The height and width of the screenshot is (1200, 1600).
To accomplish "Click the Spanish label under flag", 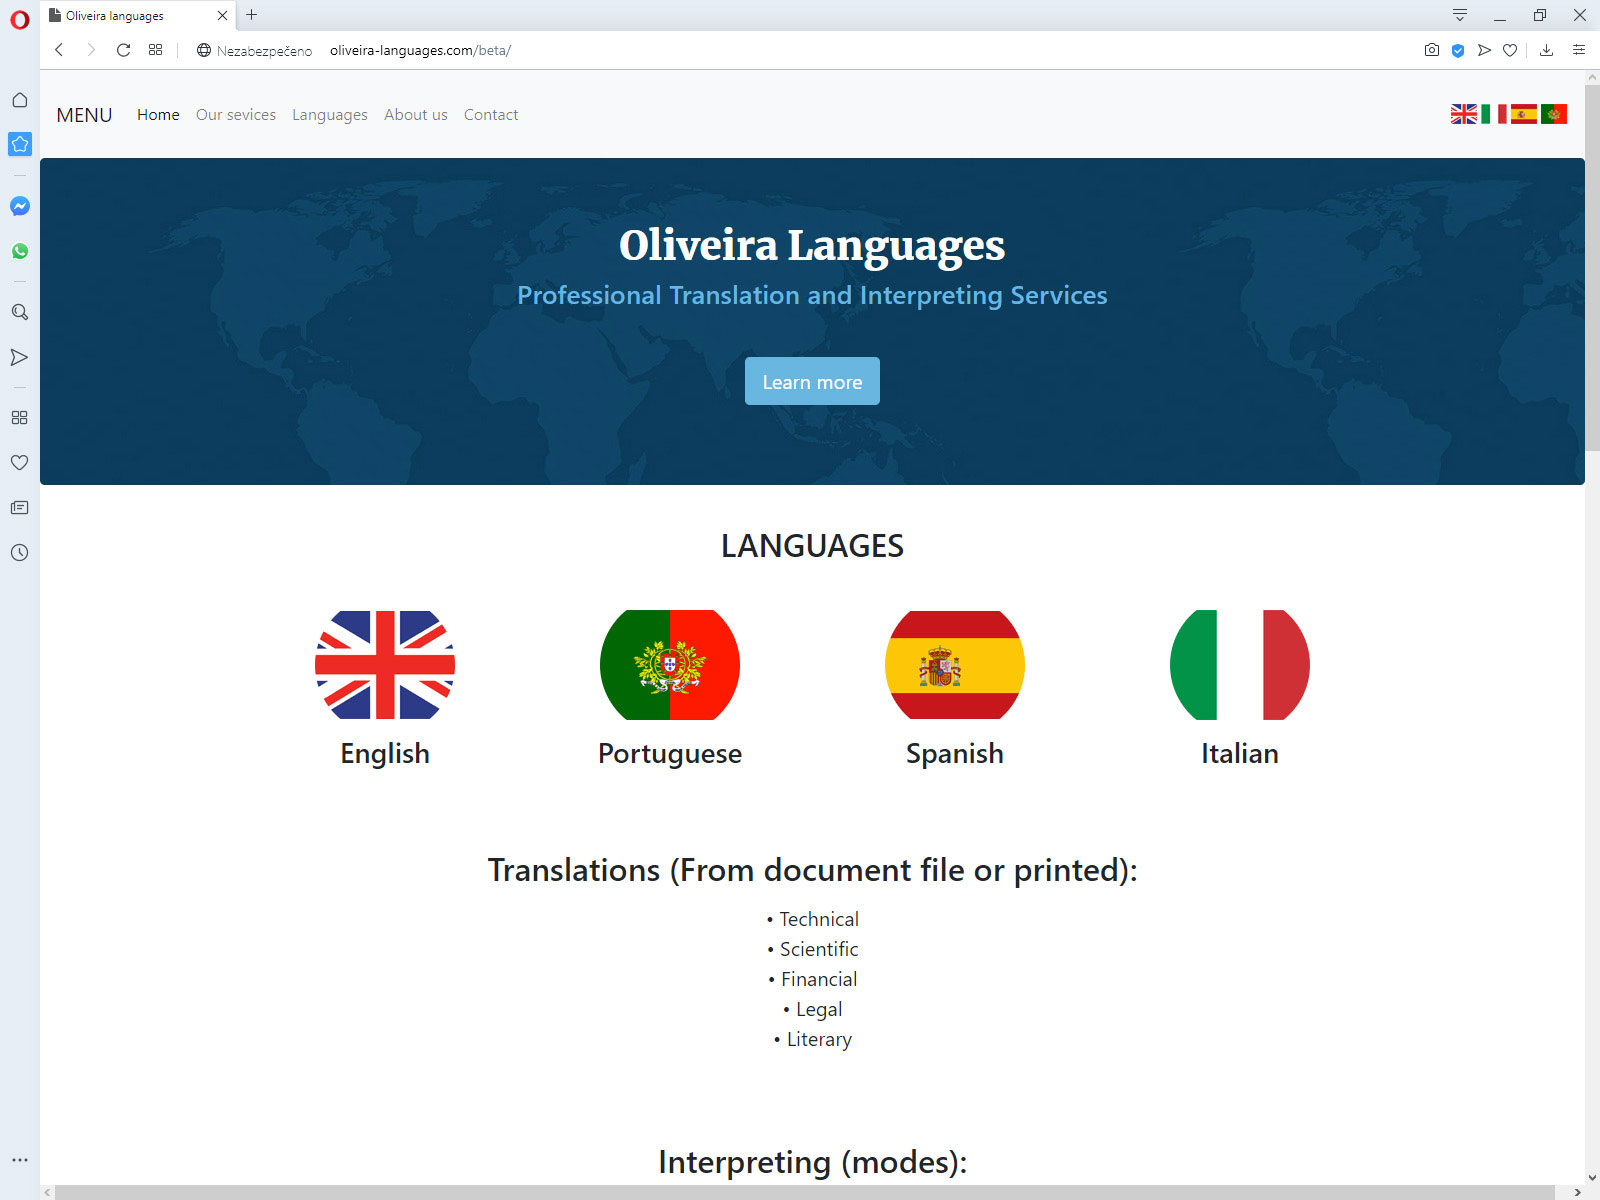I will 955,754.
